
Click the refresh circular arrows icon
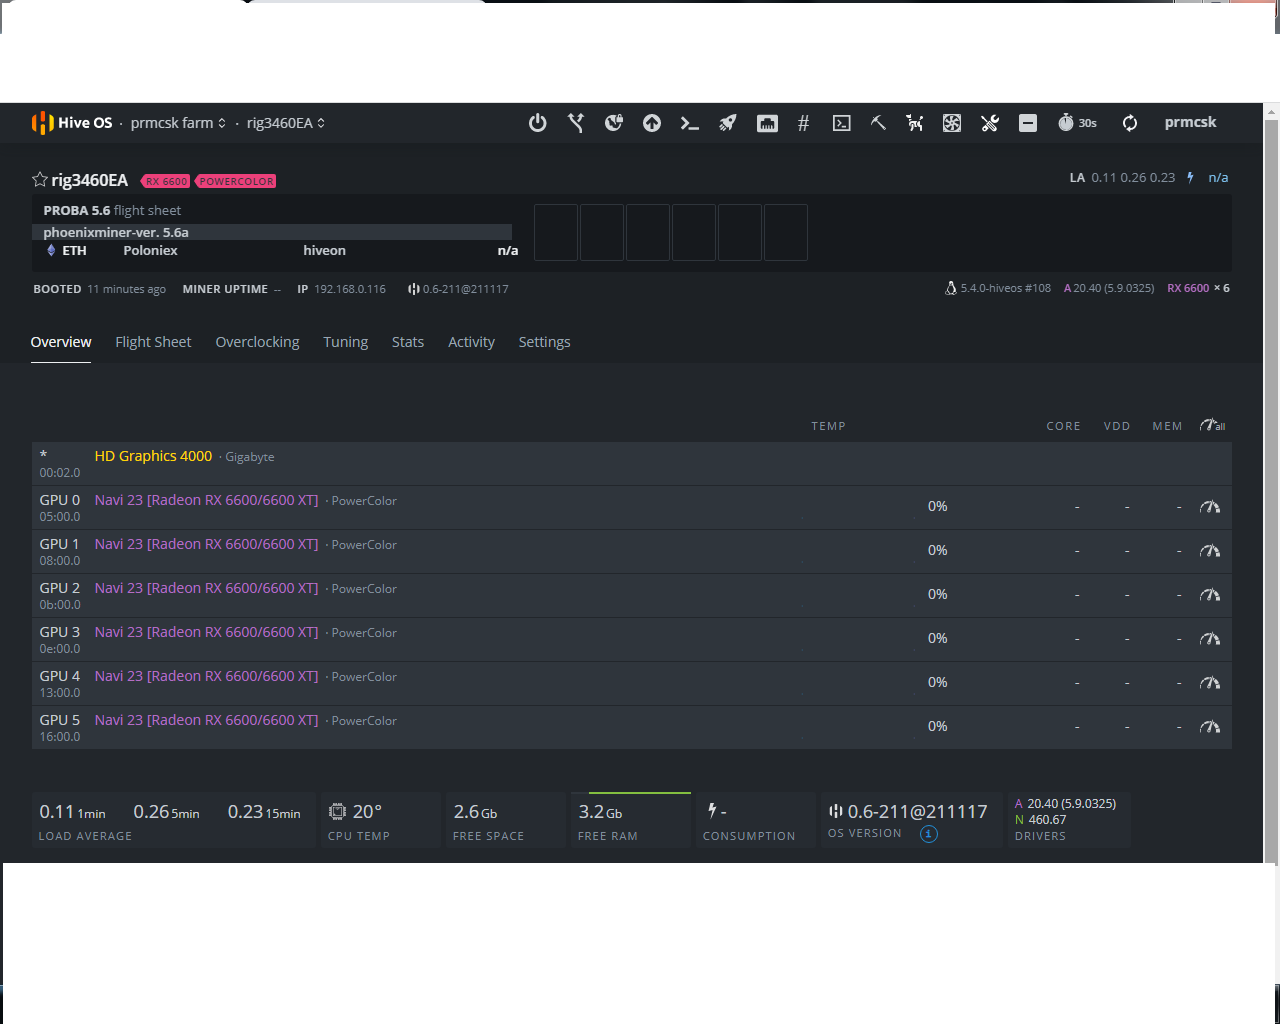[x=1130, y=123]
